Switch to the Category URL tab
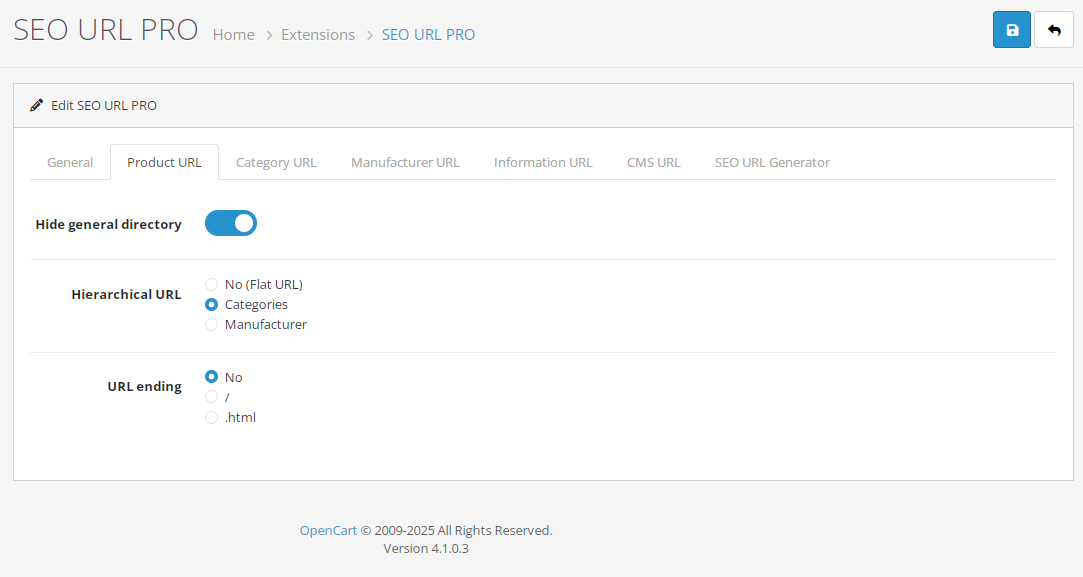The image size is (1083, 577). click(276, 162)
